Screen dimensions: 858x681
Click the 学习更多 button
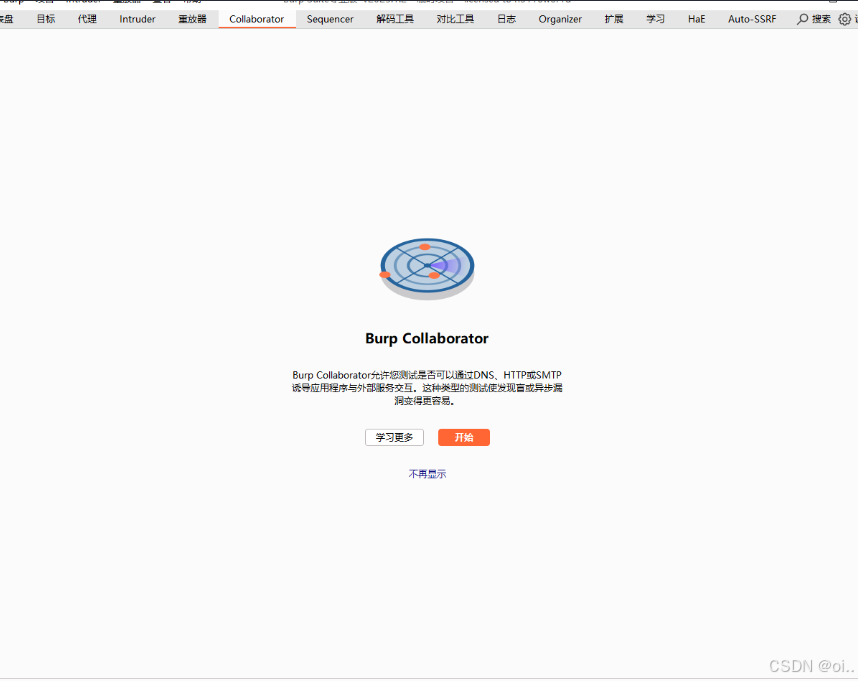395,438
